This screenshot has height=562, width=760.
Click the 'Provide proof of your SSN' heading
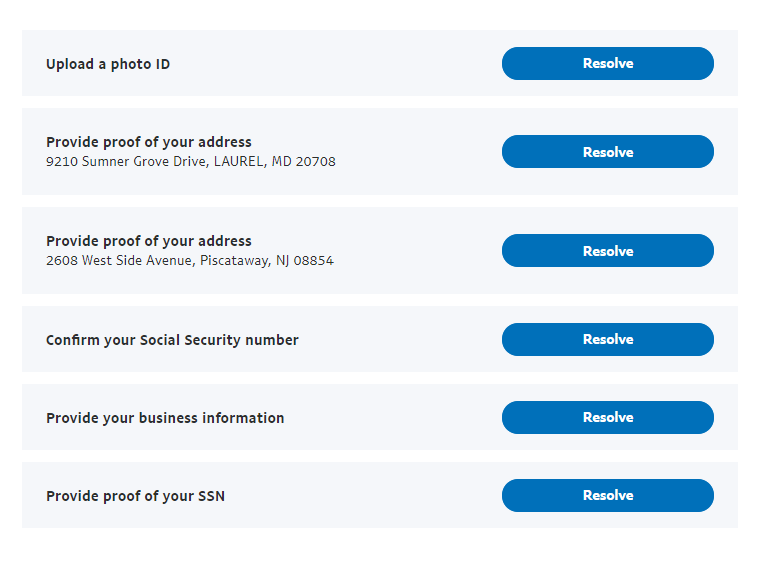click(x=135, y=496)
